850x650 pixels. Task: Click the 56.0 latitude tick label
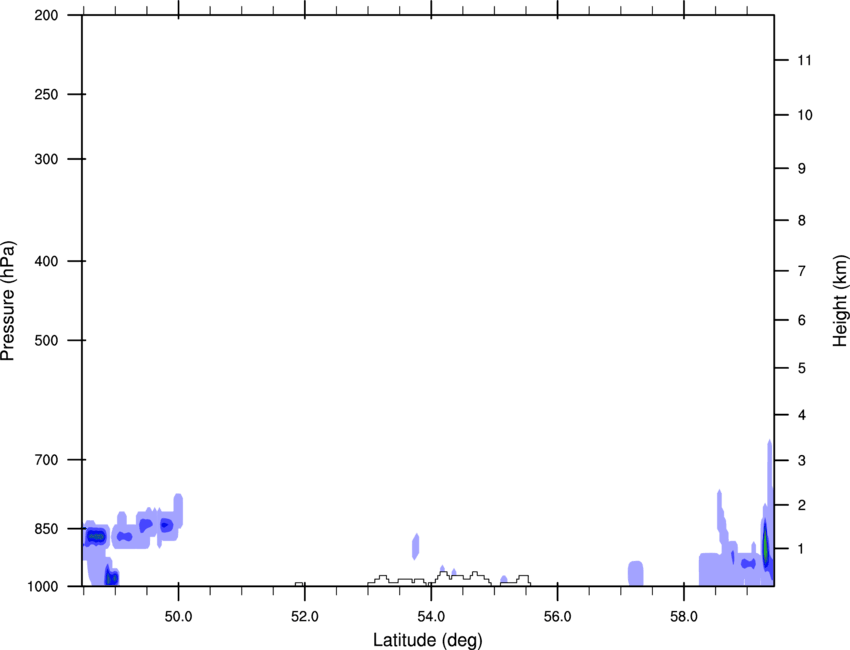click(557, 617)
